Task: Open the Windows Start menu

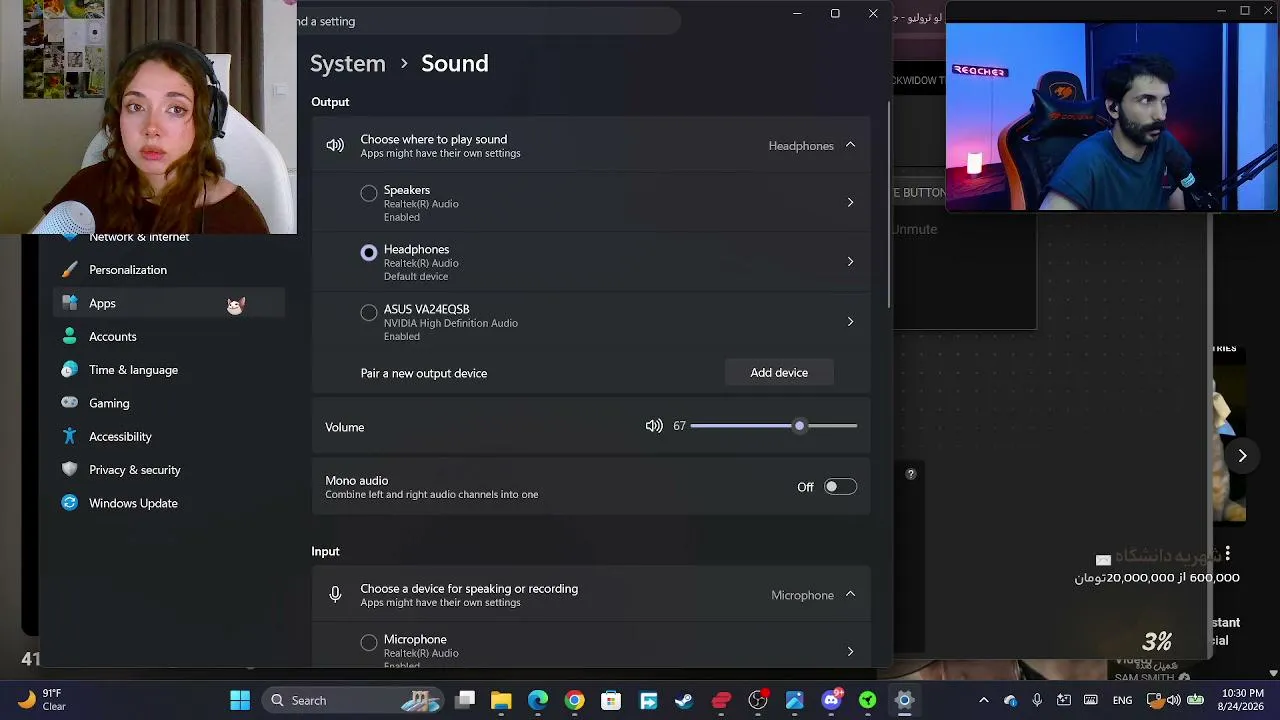Action: 240,700
